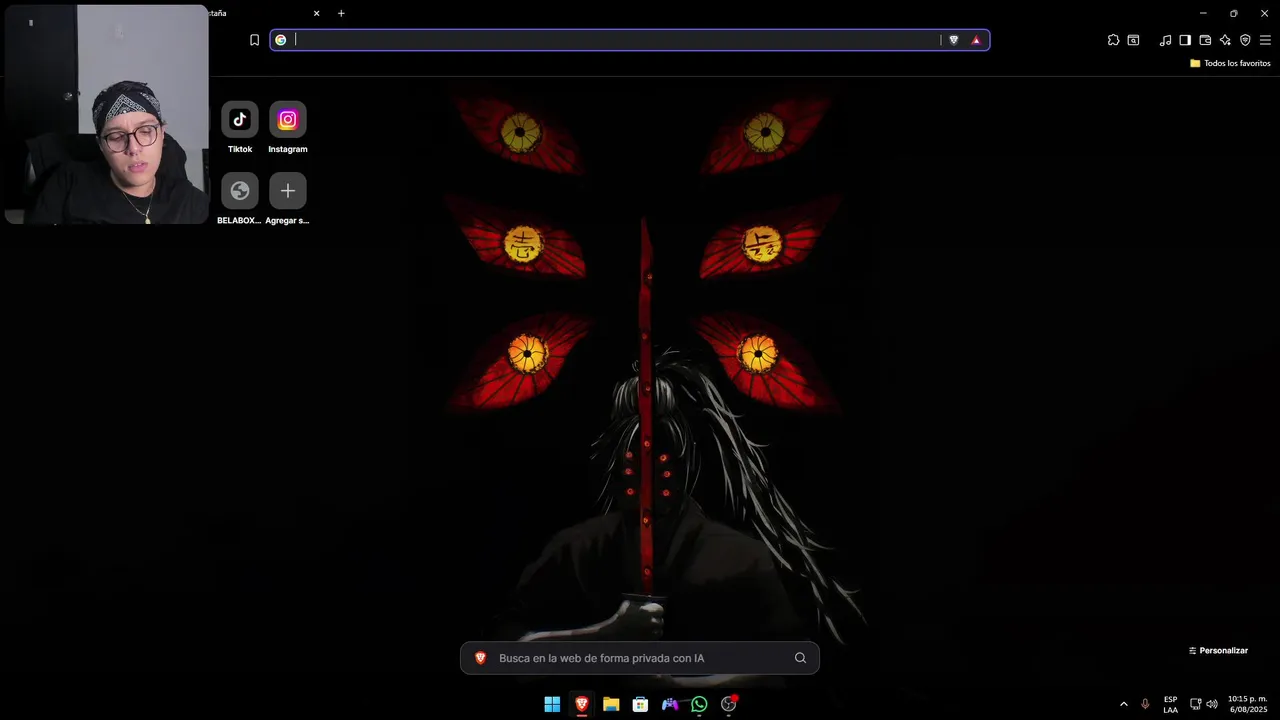Open a new tab with plus button

pyautogui.click(x=341, y=13)
